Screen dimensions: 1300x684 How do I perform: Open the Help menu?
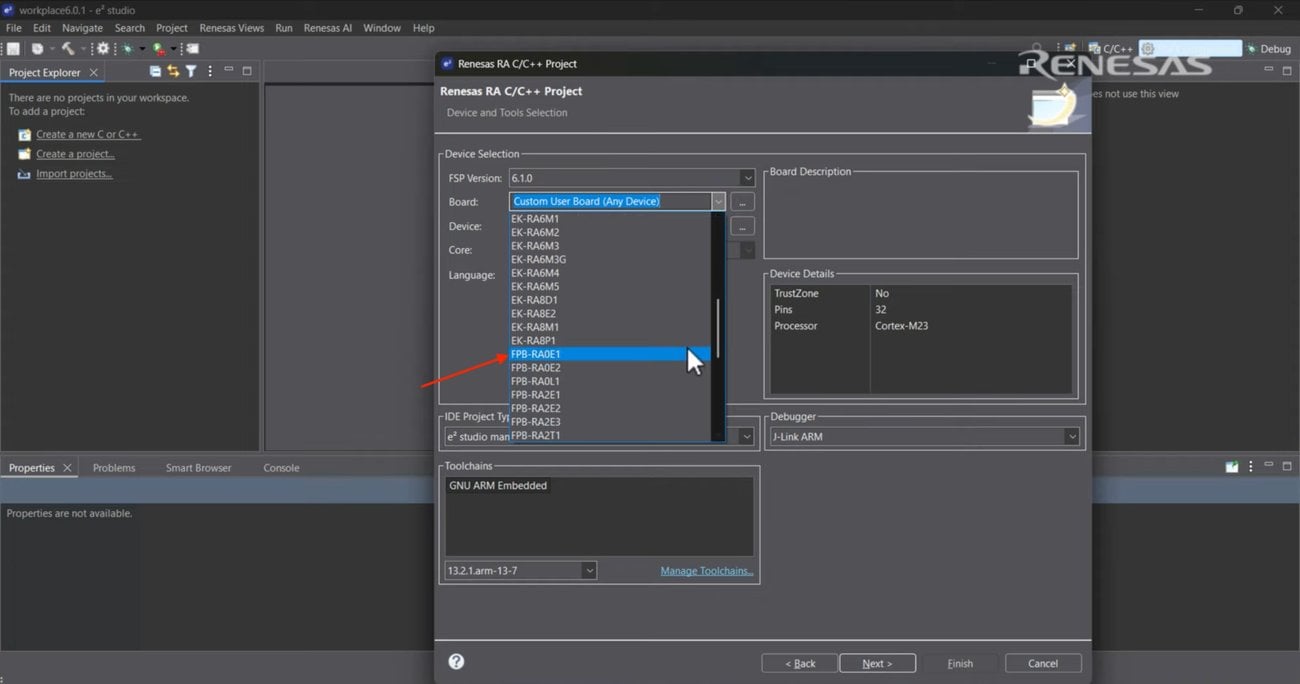[424, 28]
